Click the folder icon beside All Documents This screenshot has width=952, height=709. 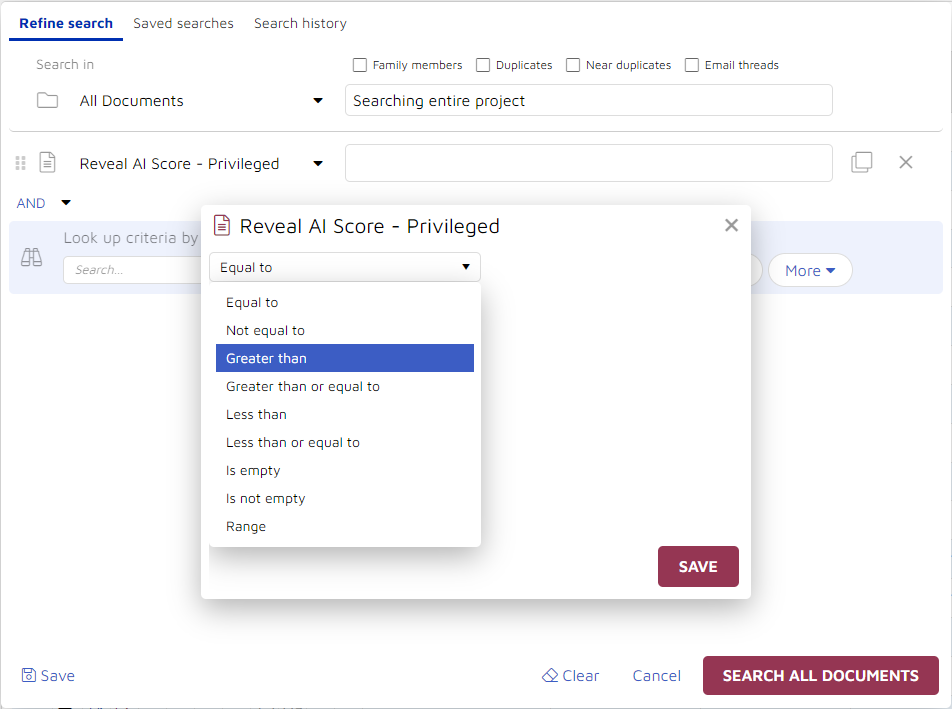coord(47,100)
